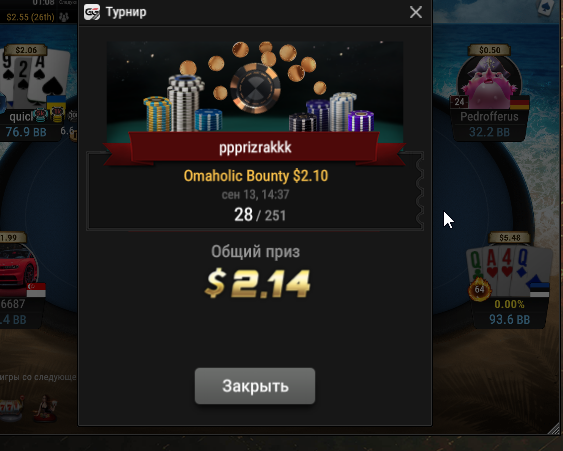The width and height of the screenshot is (563, 451).
Task: Click the $5.48 bounty tag
Action: 510,238
